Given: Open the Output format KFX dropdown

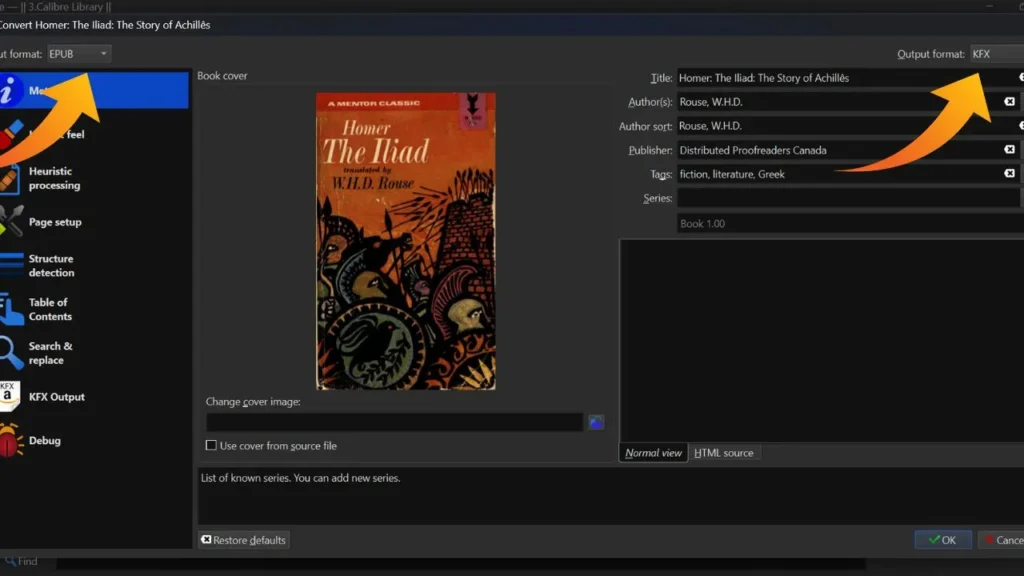Looking at the screenshot, I should click(x=997, y=54).
